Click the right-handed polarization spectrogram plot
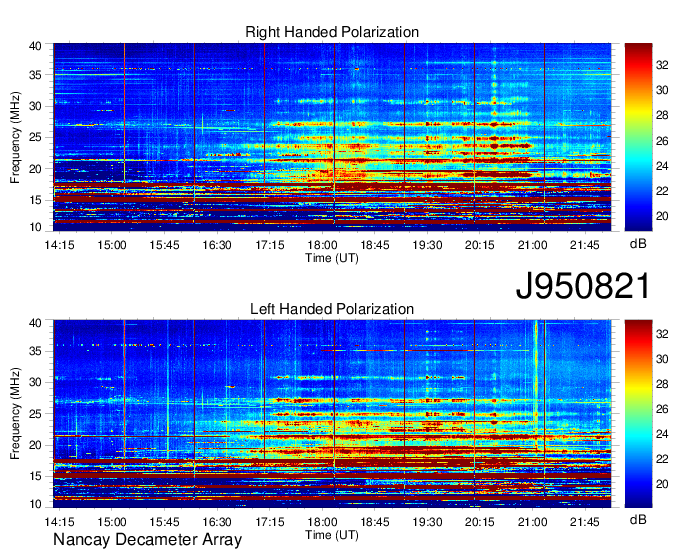This screenshot has height=552, width=680. (332, 137)
